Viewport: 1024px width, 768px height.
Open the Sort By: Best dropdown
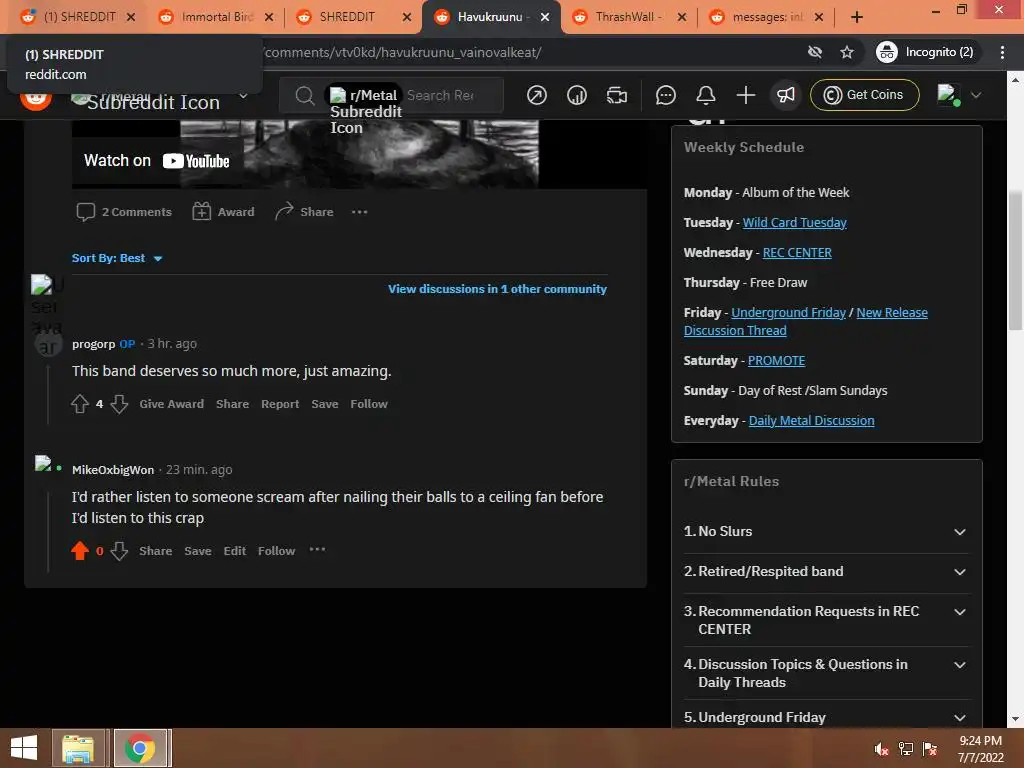(x=117, y=258)
